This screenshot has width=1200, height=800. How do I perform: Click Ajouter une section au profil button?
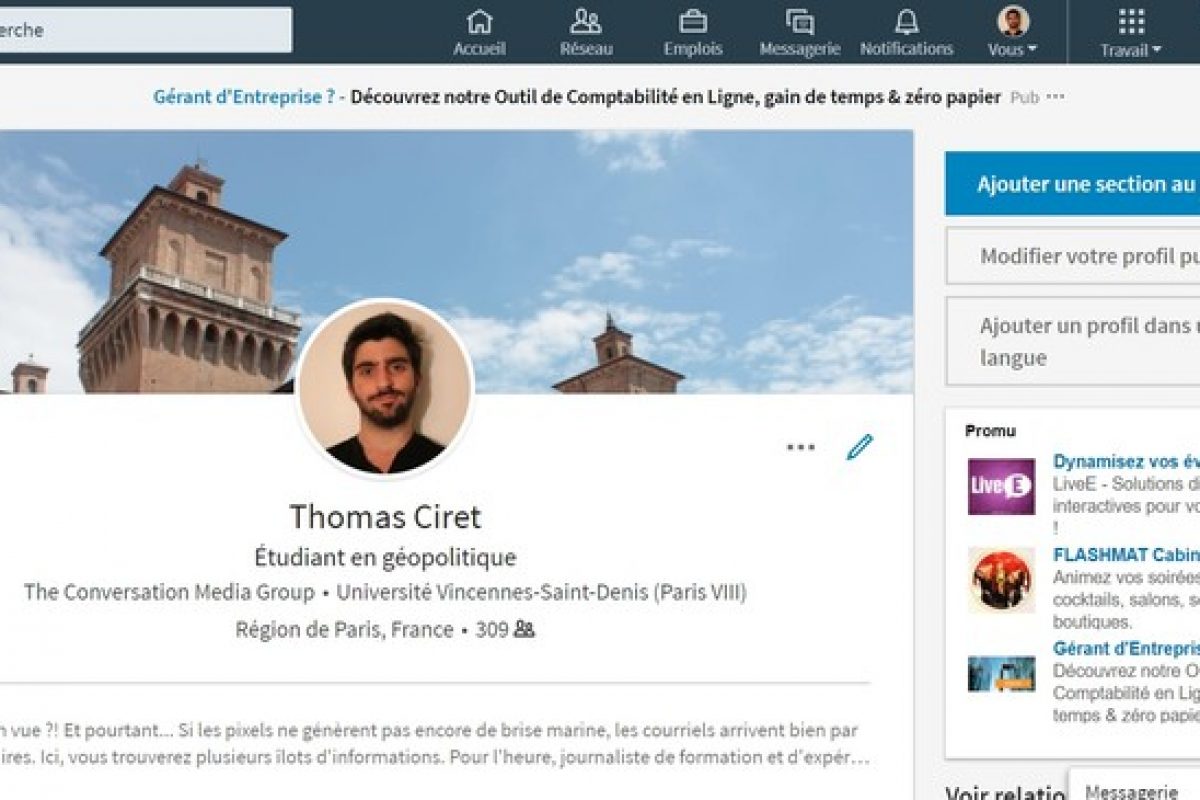click(1073, 184)
